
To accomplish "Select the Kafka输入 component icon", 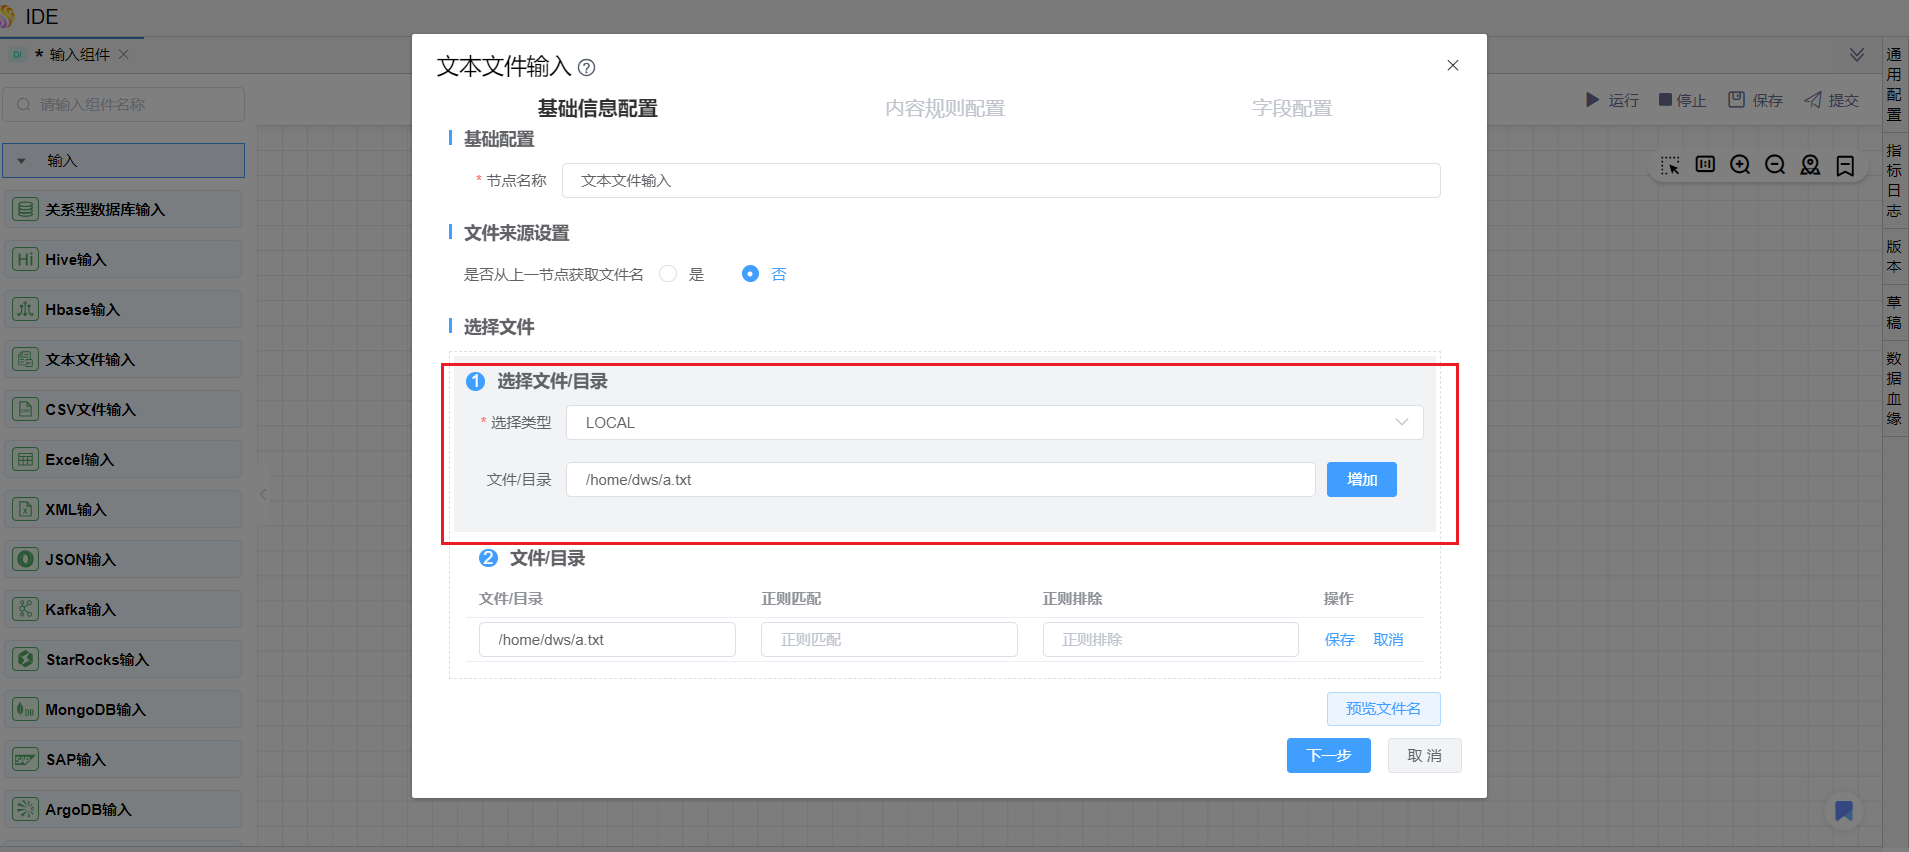I will pos(26,609).
